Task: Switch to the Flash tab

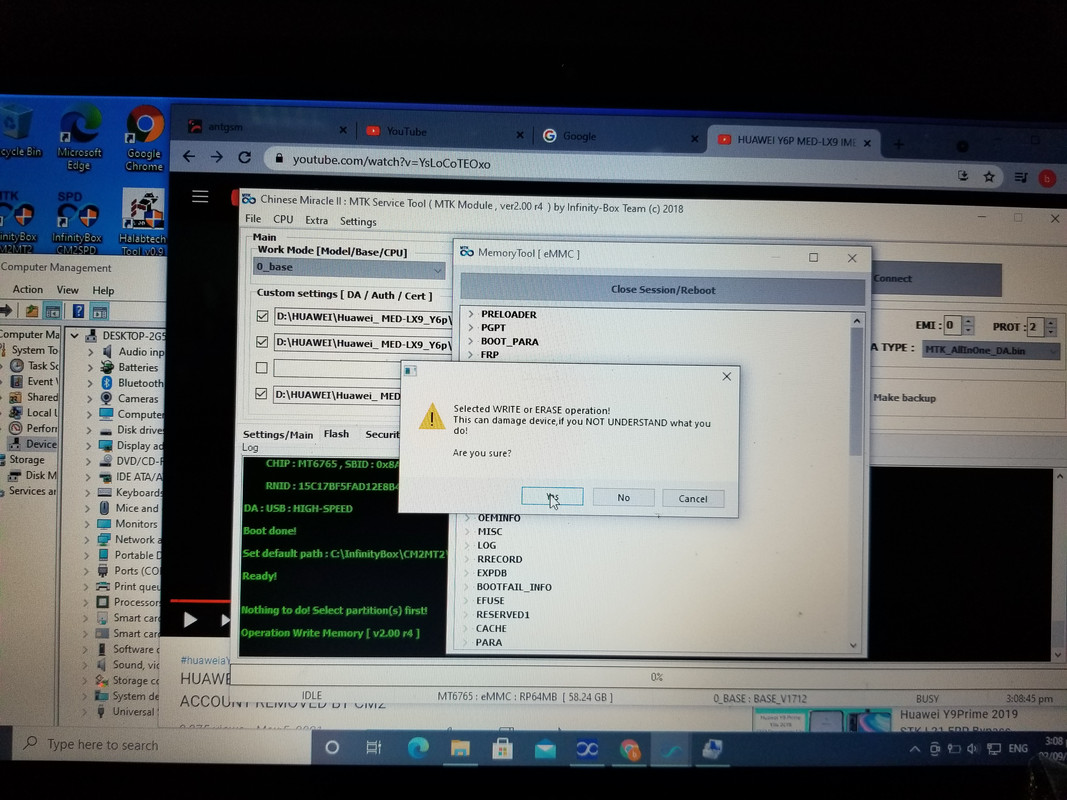Action: point(336,434)
